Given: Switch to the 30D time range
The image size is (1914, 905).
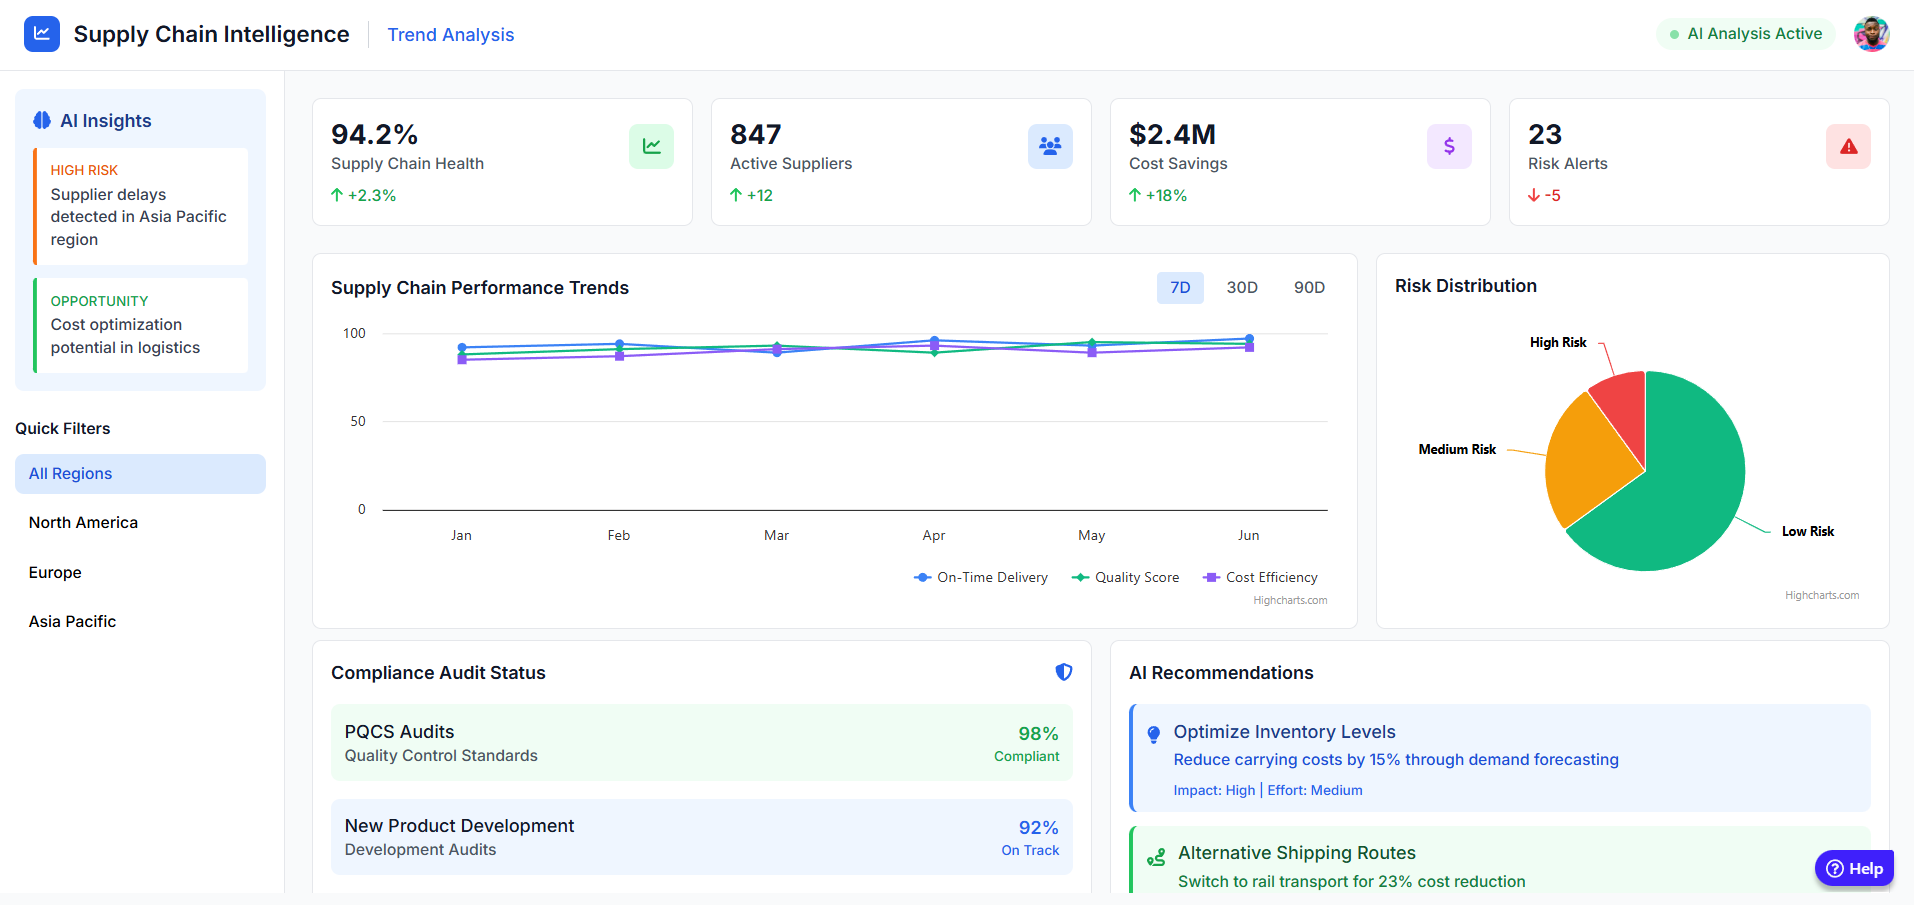Looking at the screenshot, I should (1242, 288).
